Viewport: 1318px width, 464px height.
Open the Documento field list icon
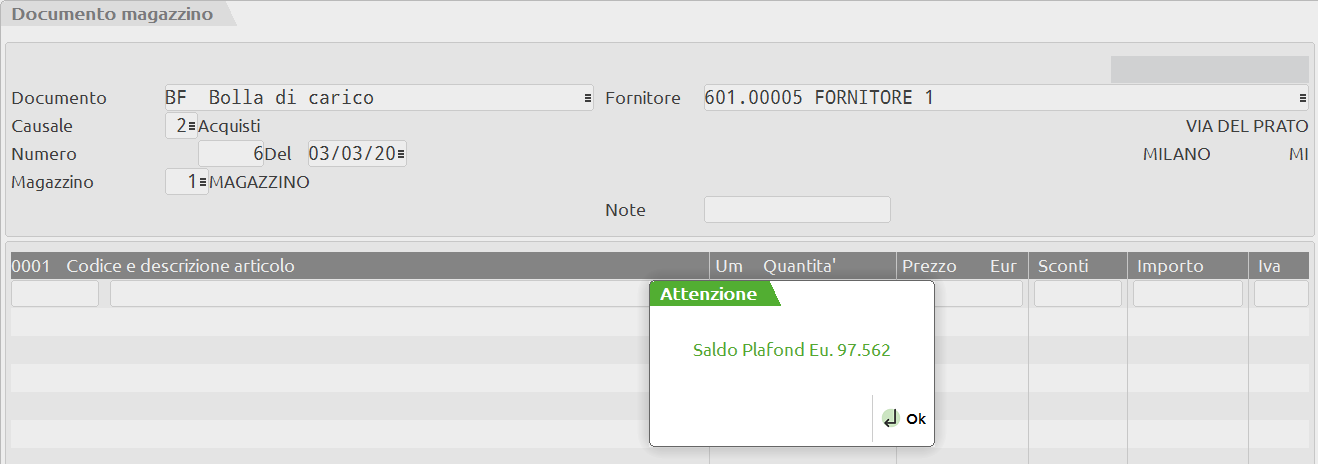[587, 98]
